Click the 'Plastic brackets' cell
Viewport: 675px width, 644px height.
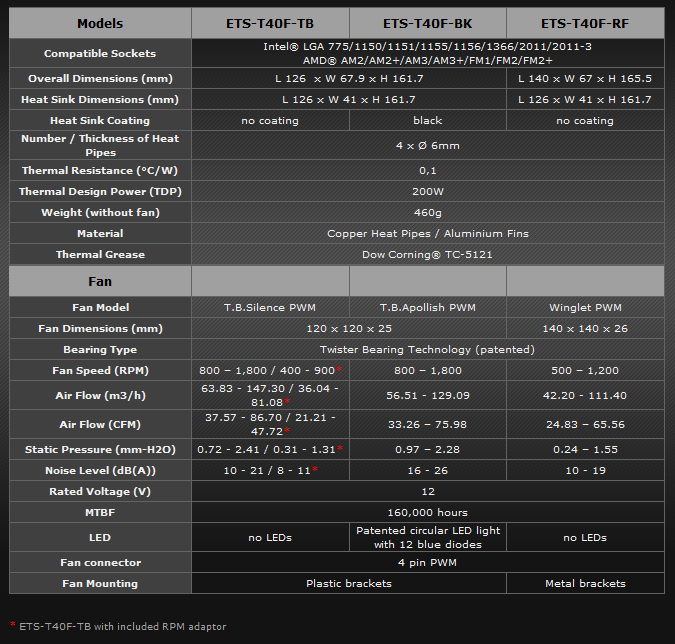point(349,583)
